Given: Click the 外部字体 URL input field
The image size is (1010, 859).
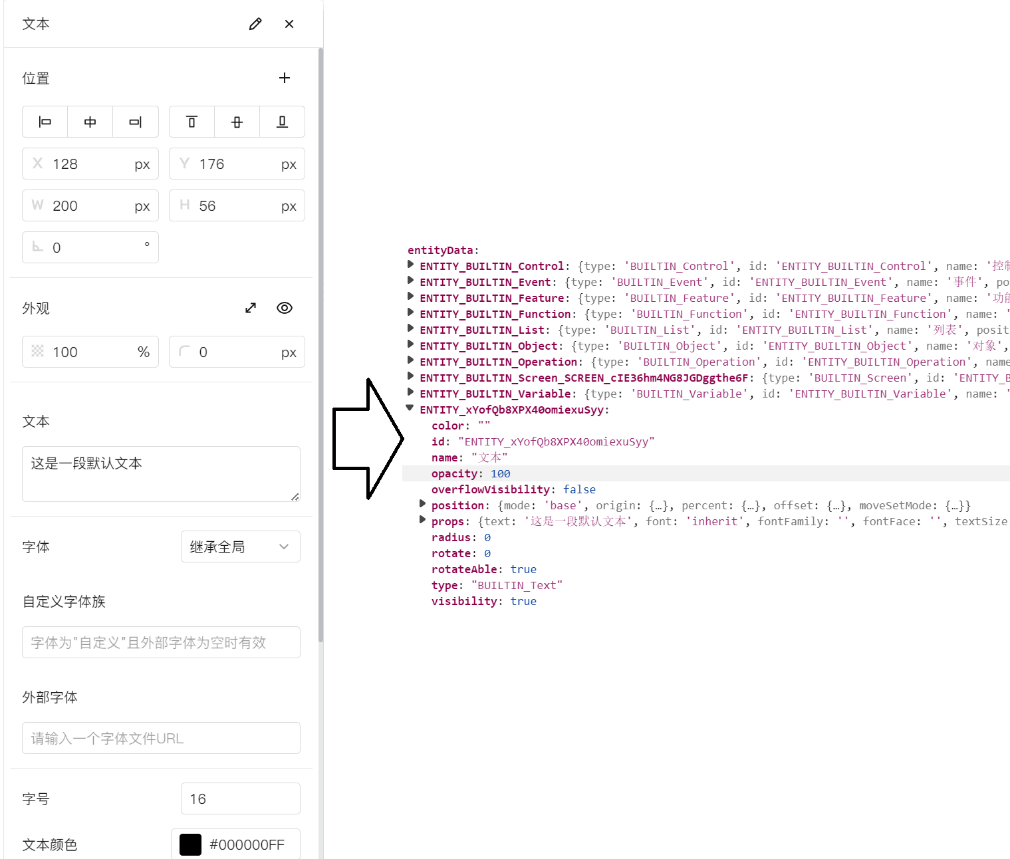Looking at the screenshot, I should [161, 738].
